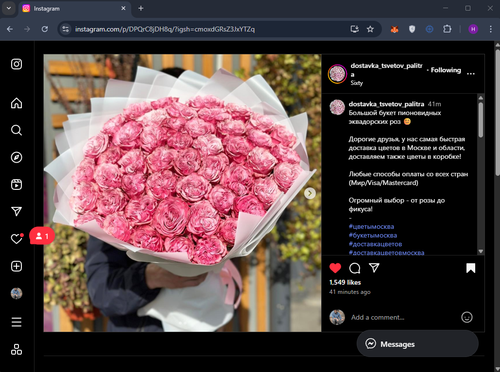The image size is (500, 372).
Task: Click install app icon in address bar
Action: point(355,29)
